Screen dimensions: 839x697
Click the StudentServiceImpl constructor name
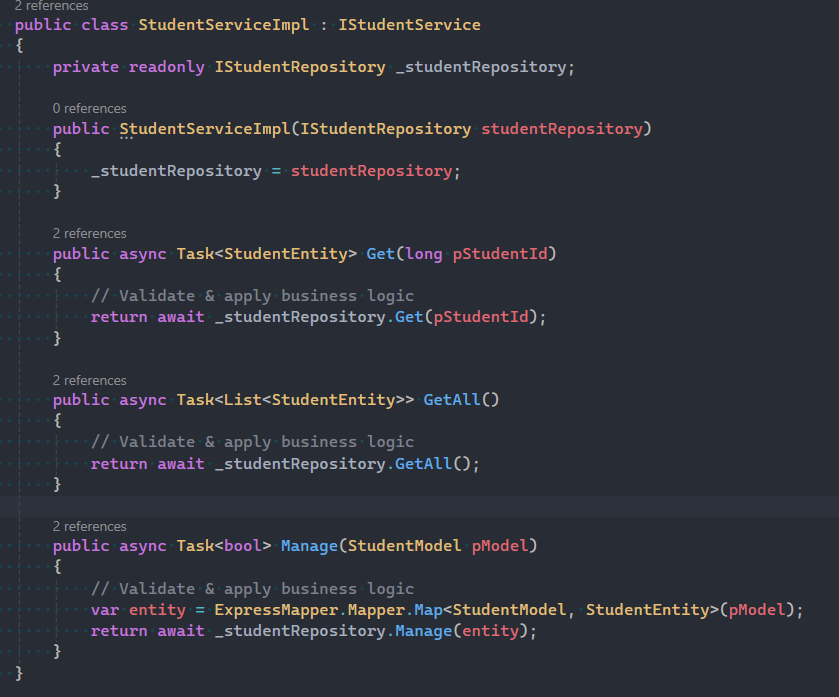[x=204, y=129]
